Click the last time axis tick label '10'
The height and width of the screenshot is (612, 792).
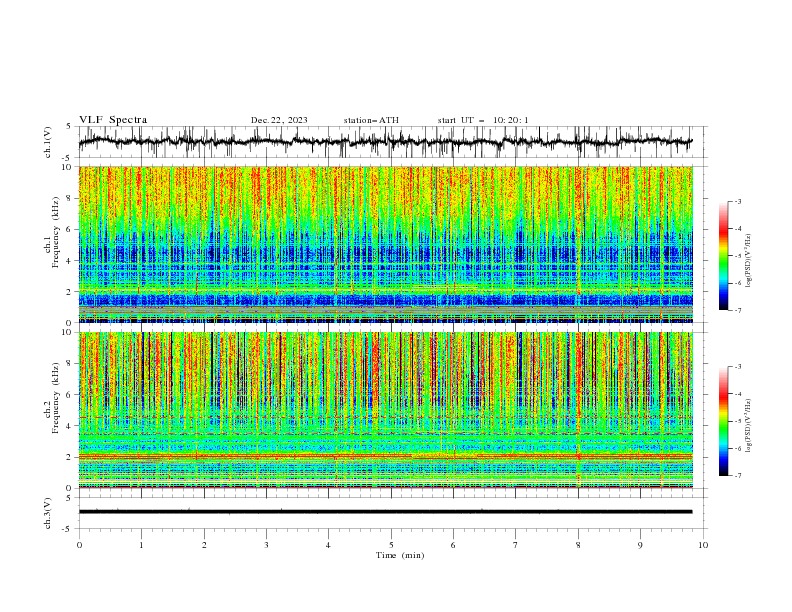point(703,545)
